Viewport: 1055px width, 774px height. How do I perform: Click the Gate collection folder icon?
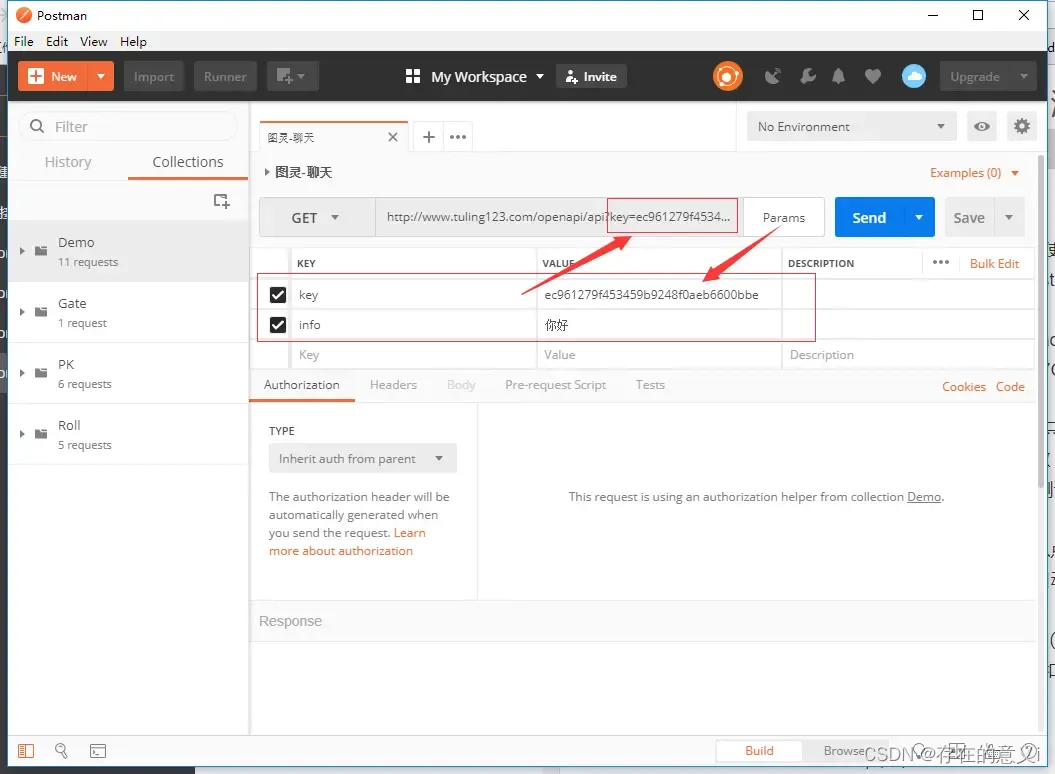coord(41,312)
